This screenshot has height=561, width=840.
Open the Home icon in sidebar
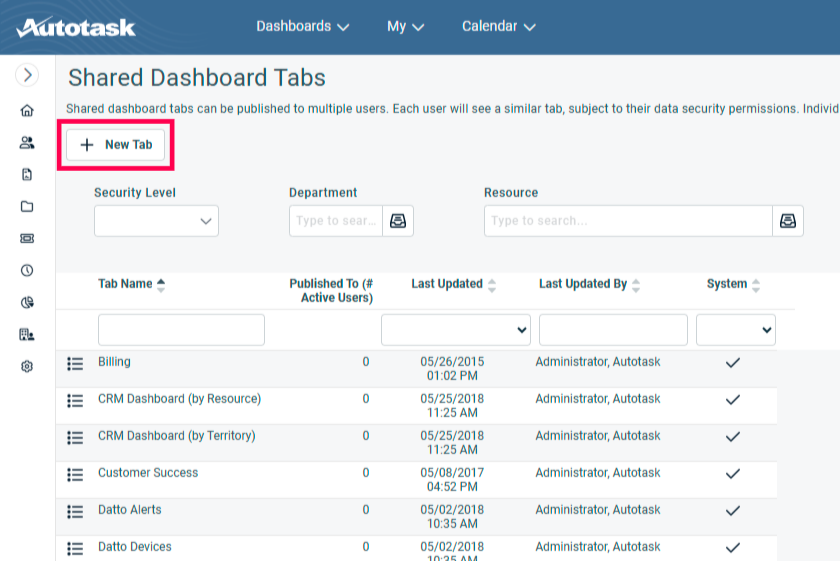(27, 111)
